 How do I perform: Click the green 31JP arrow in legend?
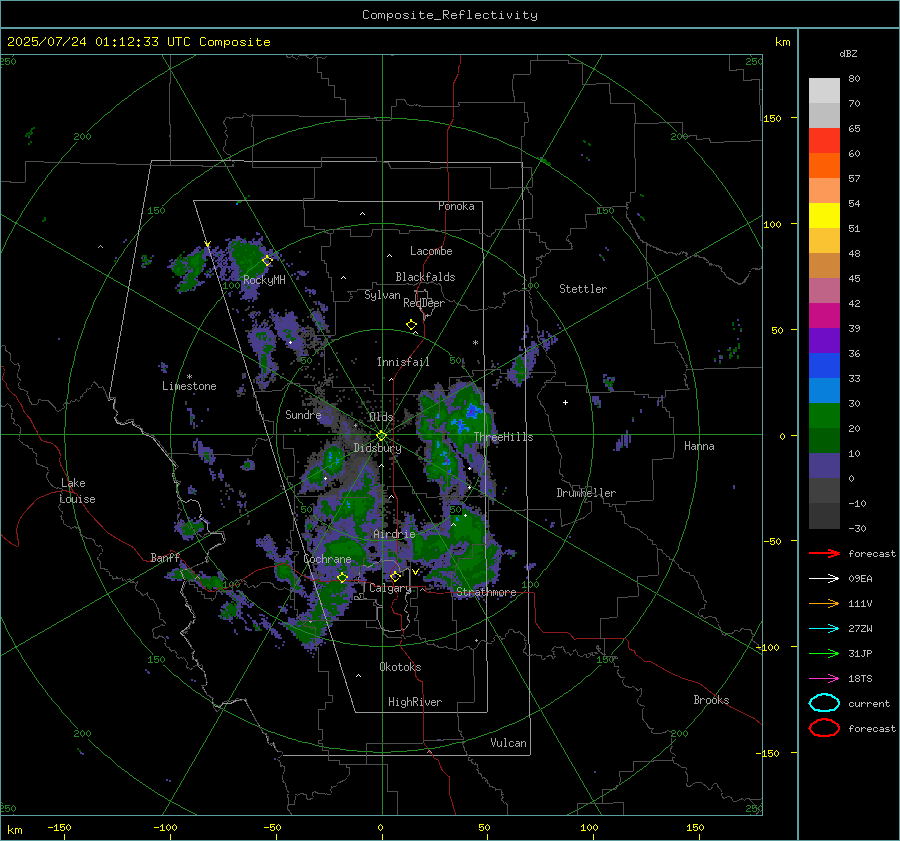pyautogui.click(x=824, y=653)
